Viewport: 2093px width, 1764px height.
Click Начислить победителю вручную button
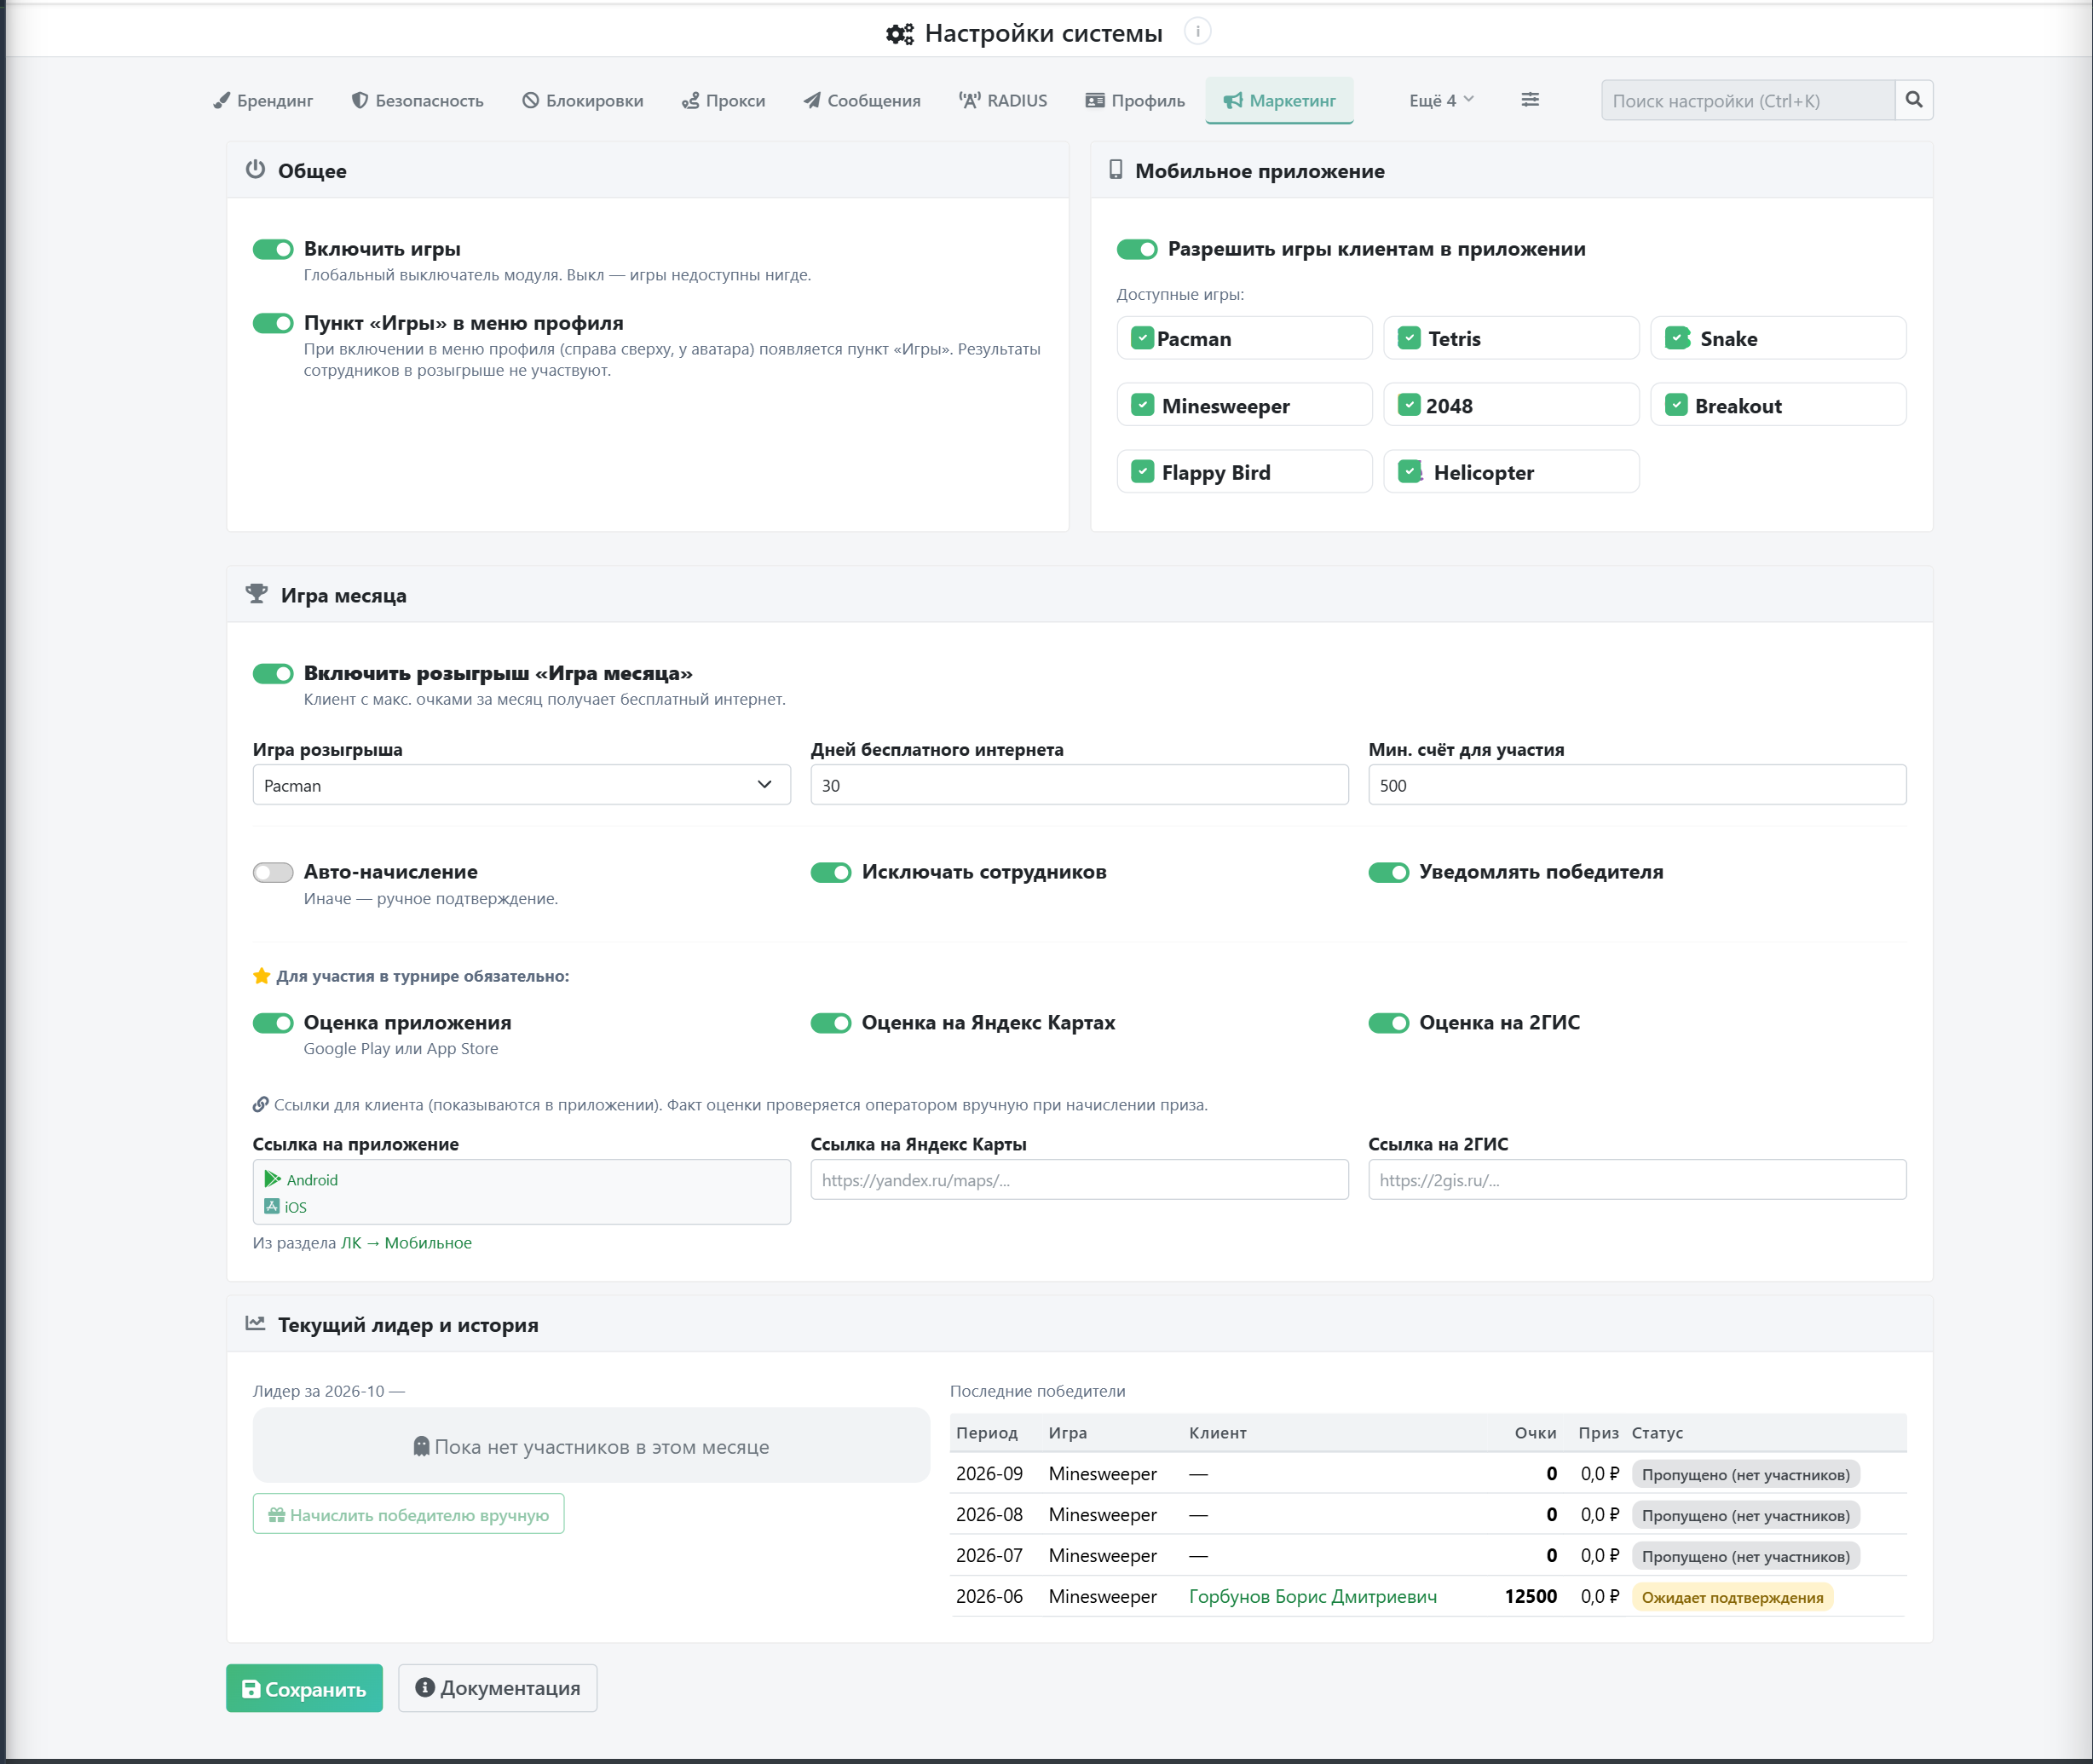[x=408, y=1514]
